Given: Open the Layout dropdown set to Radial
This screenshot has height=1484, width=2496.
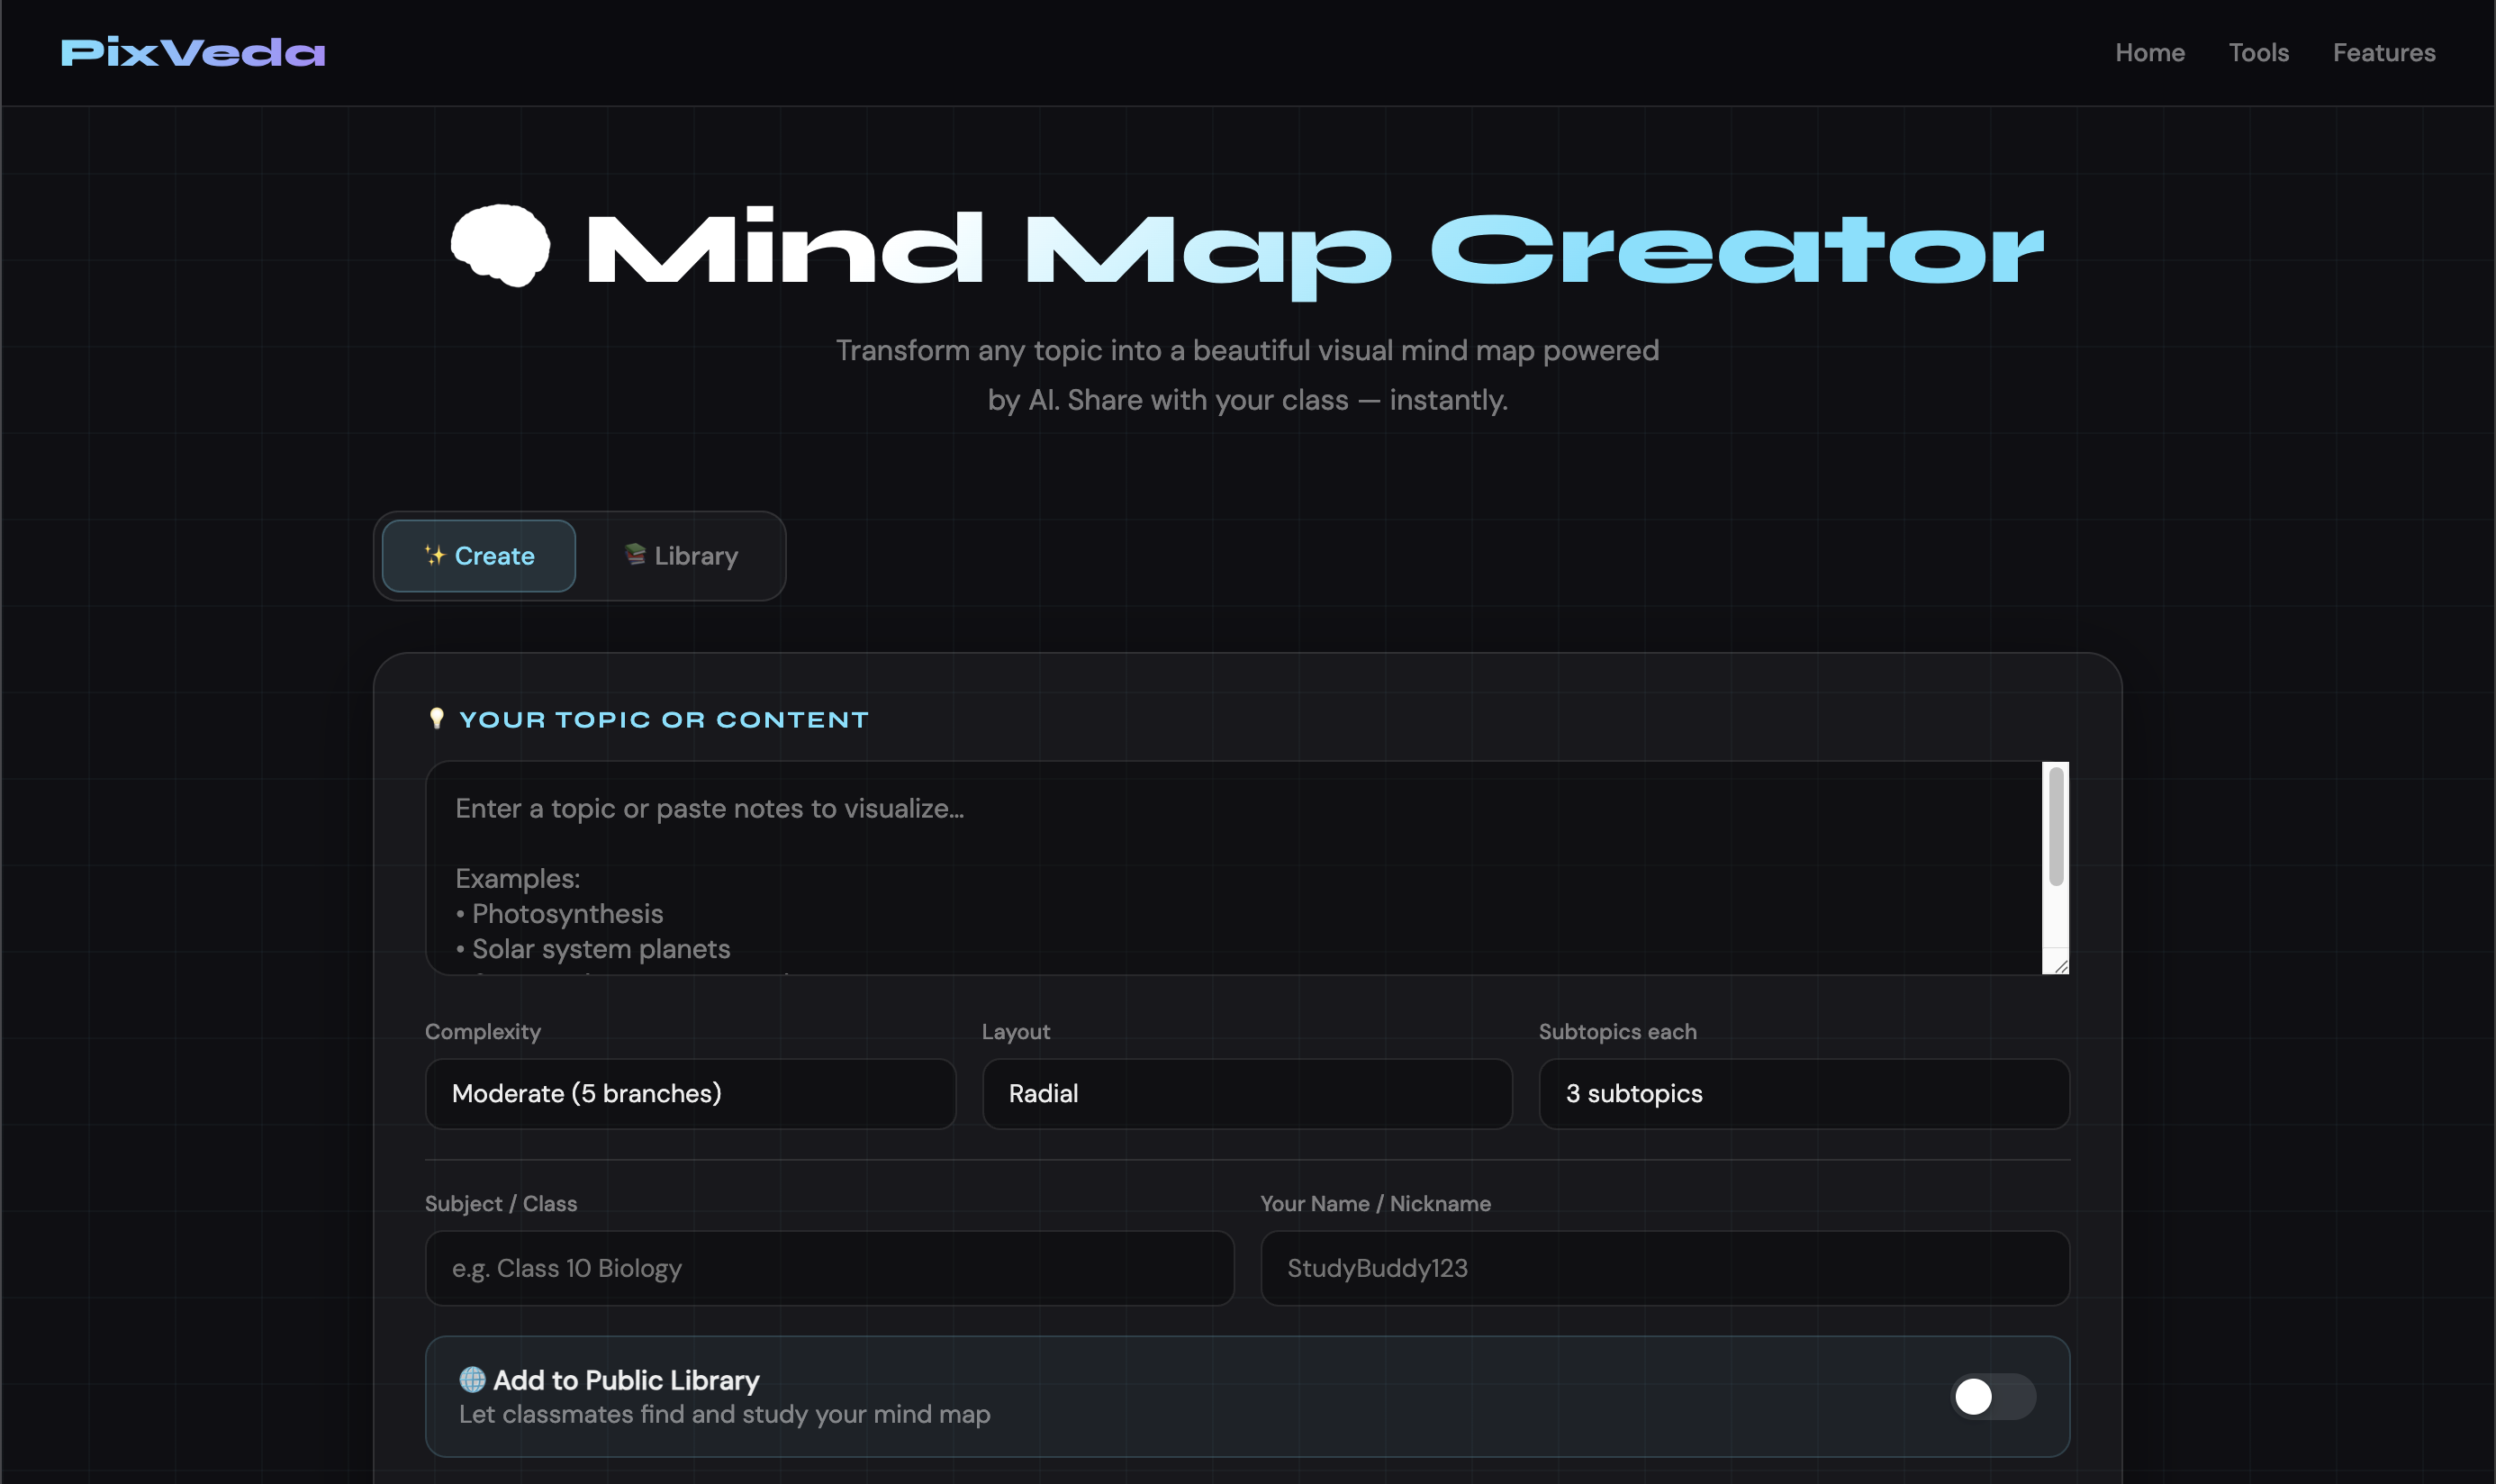Looking at the screenshot, I should [x=1245, y=1093].
